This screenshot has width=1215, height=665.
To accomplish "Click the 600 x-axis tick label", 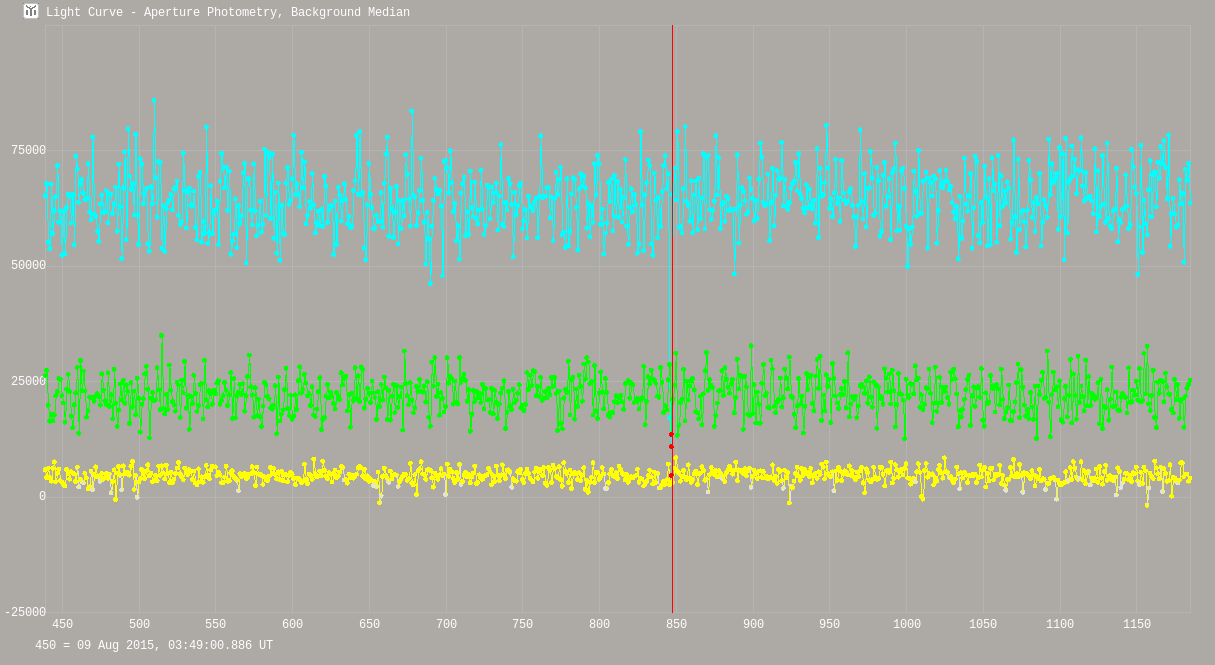I will click(x=292, y=625).
